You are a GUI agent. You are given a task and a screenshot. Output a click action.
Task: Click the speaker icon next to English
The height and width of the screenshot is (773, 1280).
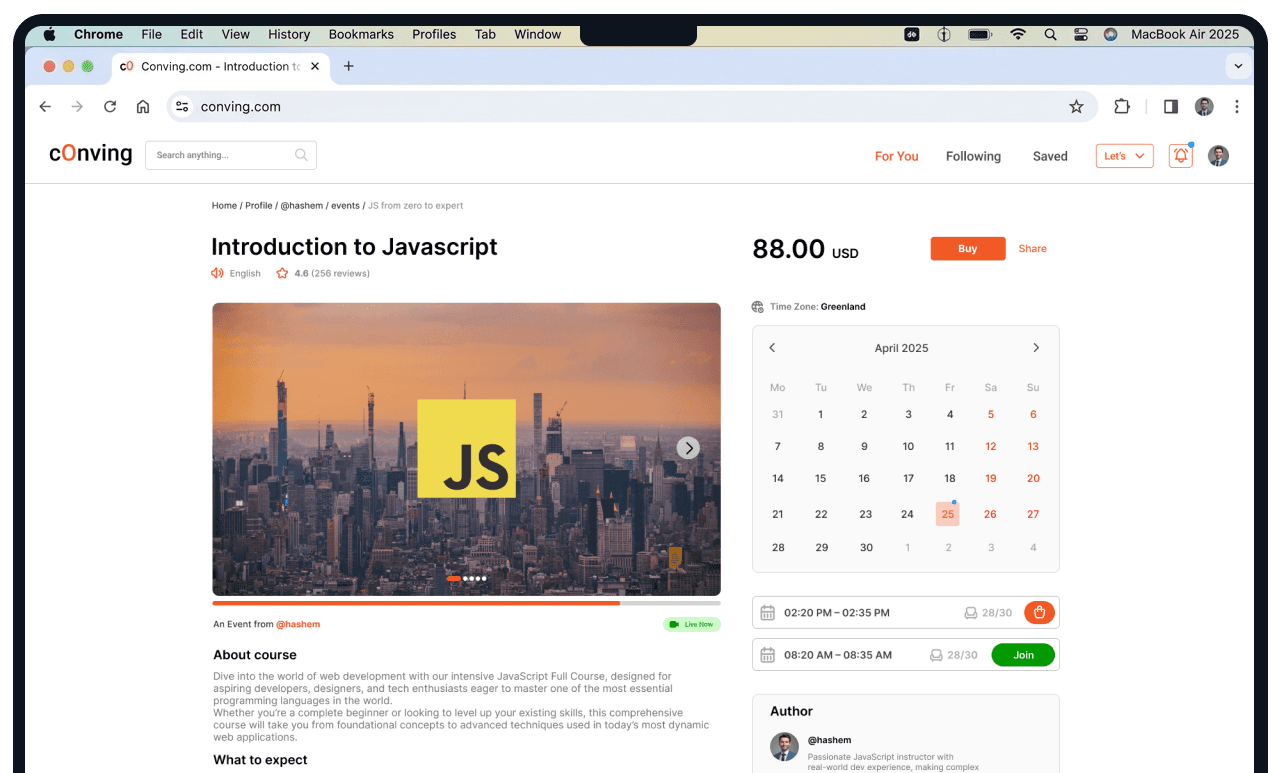217,272
